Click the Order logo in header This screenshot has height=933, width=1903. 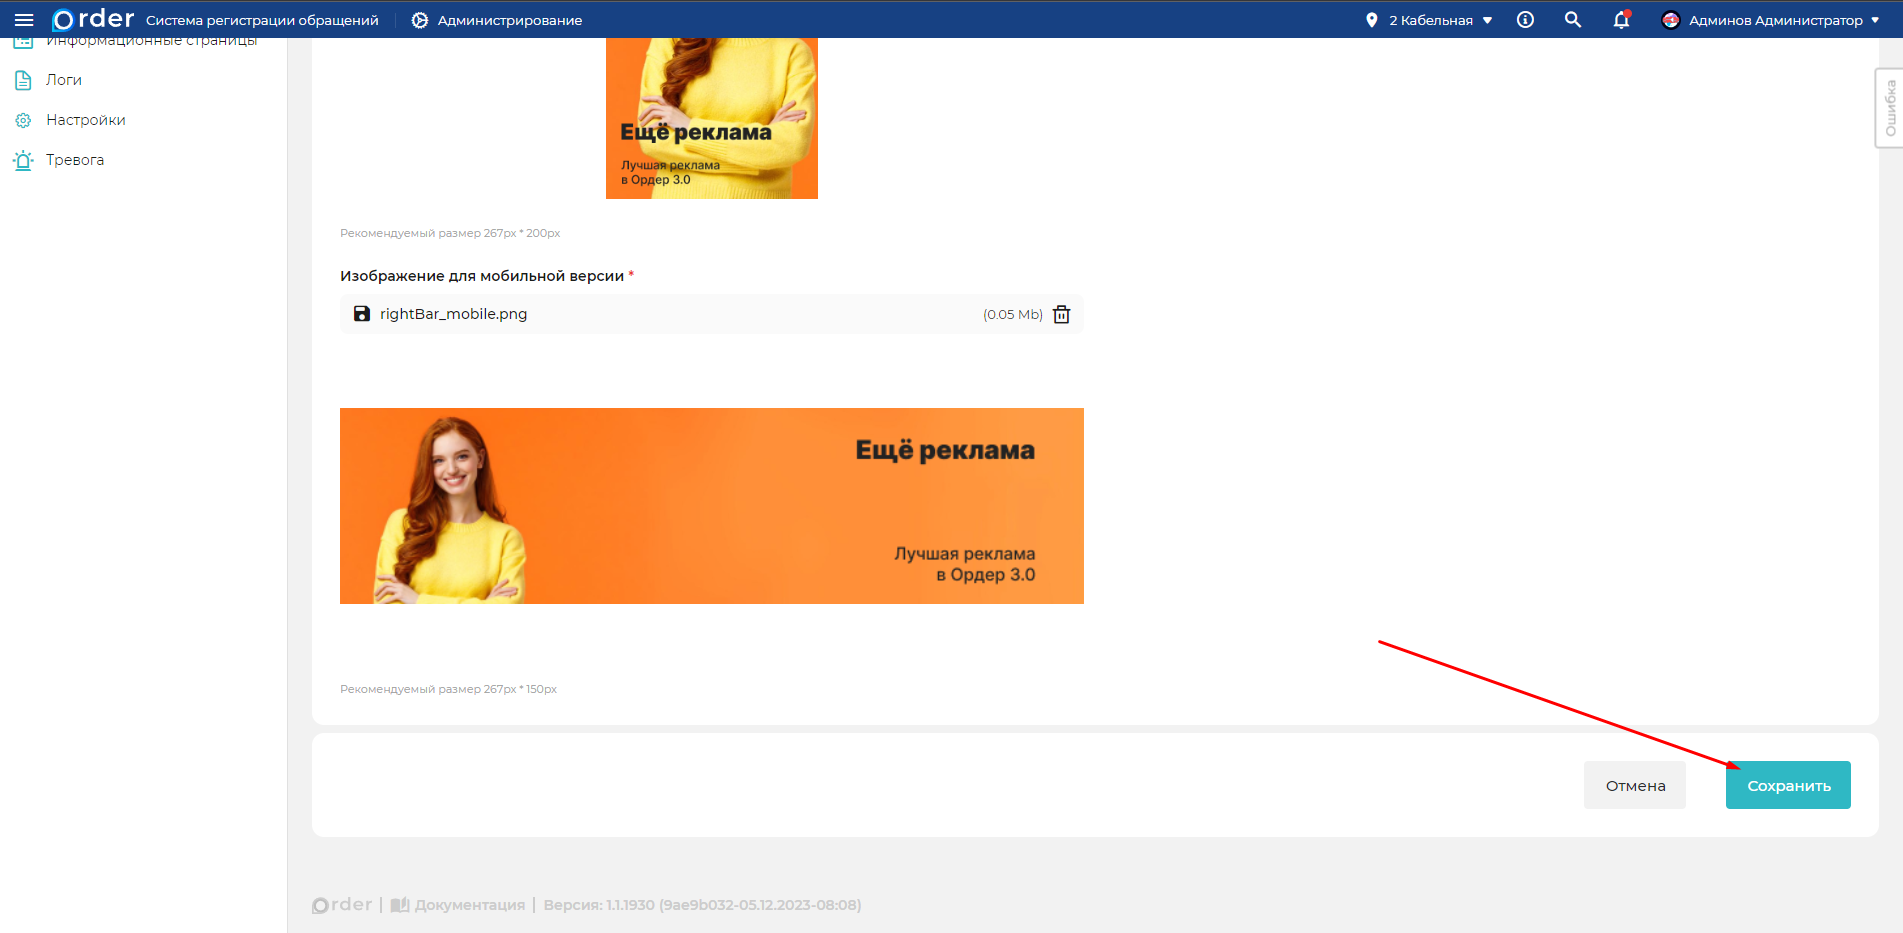coord(93,20)
